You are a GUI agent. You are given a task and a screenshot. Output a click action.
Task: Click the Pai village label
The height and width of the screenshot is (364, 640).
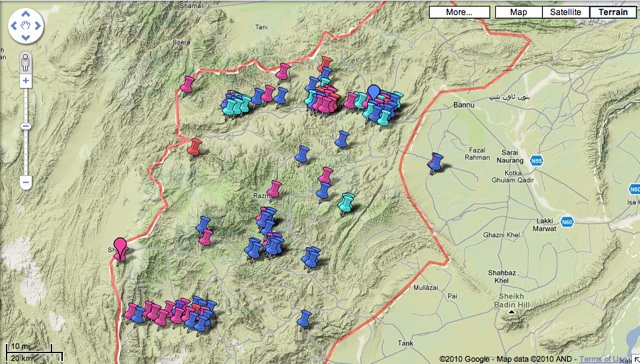[x=452, y=296]
